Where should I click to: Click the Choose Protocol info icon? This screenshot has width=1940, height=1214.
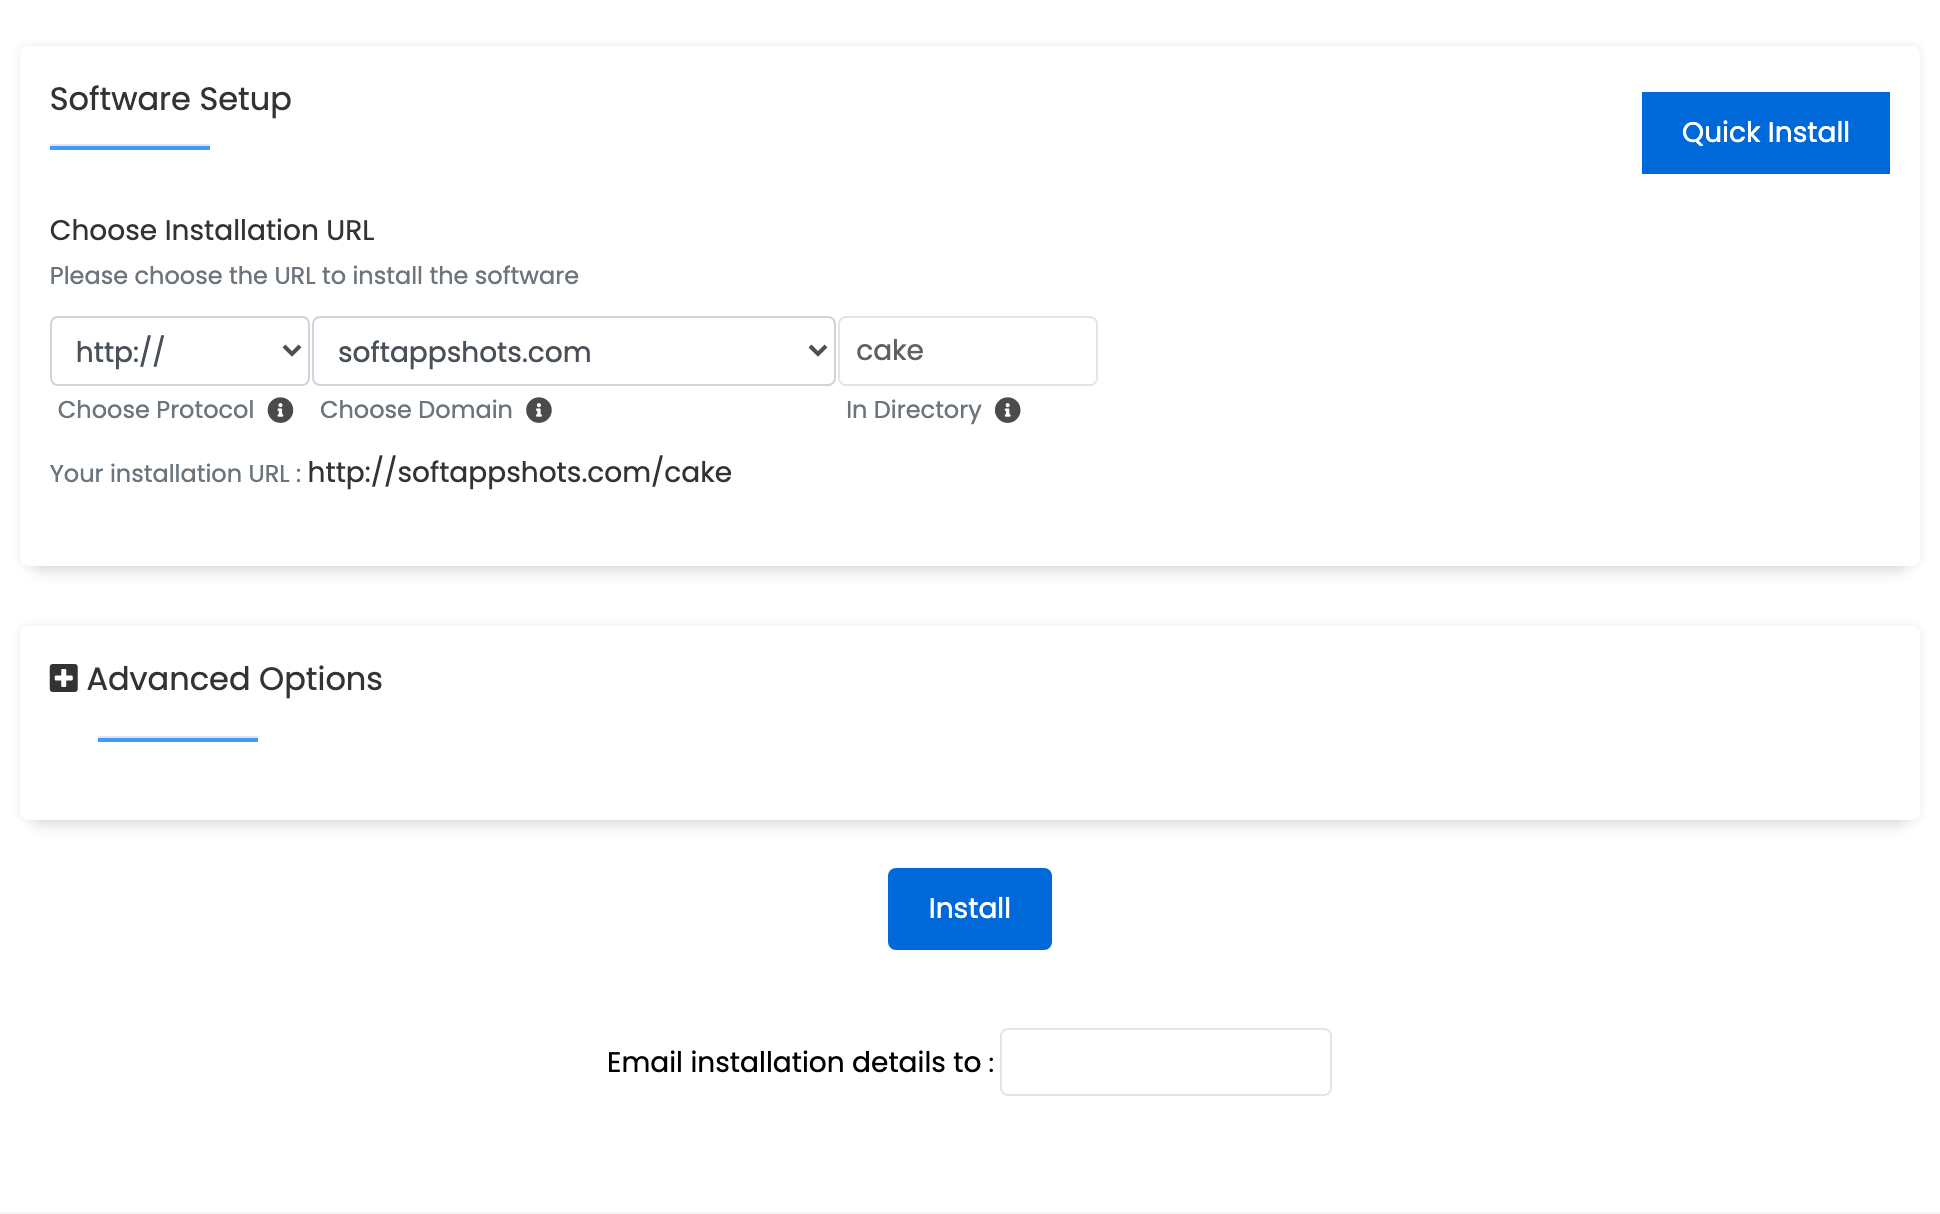coord(281,410)
